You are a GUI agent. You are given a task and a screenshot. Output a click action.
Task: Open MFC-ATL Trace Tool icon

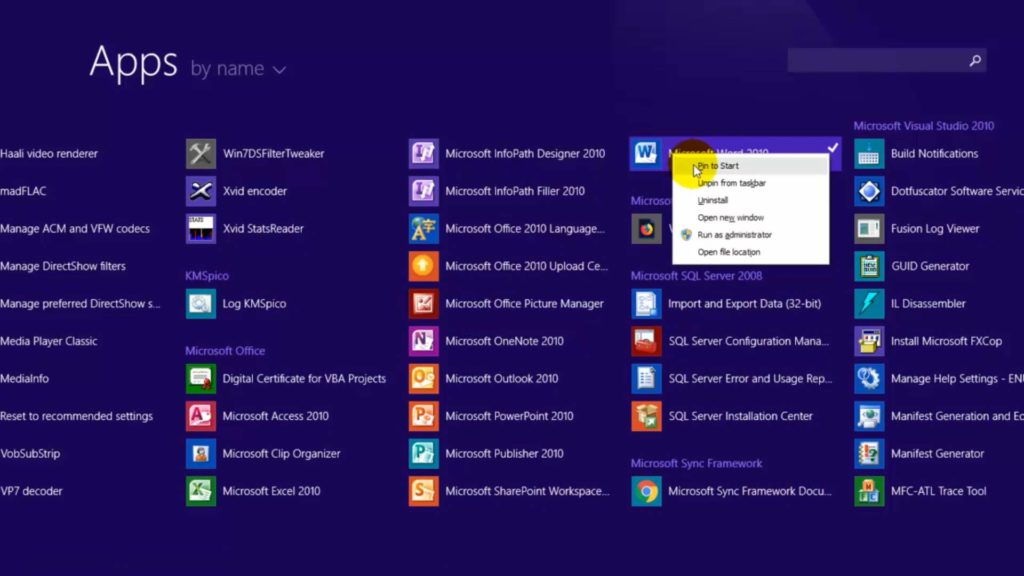(869, 491)
